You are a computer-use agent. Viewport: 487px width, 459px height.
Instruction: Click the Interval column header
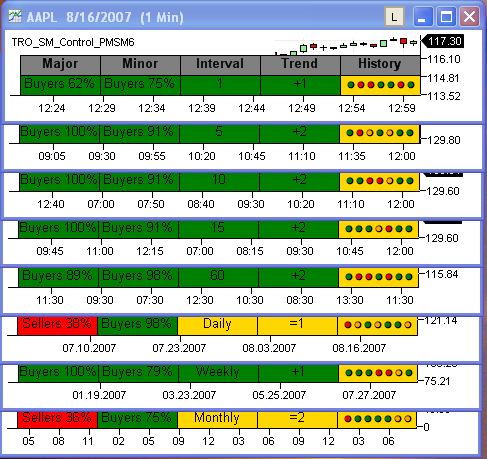(x=220, y=65)
